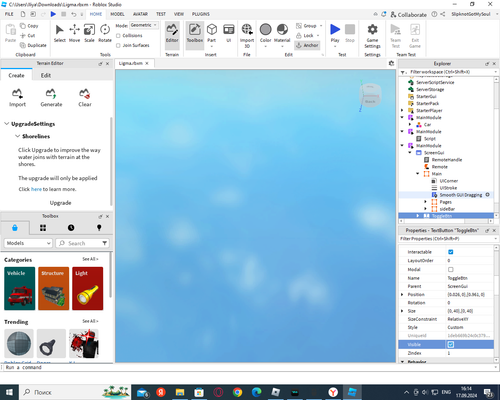Expand the Size property
The height and width of the screenshot is (400, 500).
pos(402,311)
